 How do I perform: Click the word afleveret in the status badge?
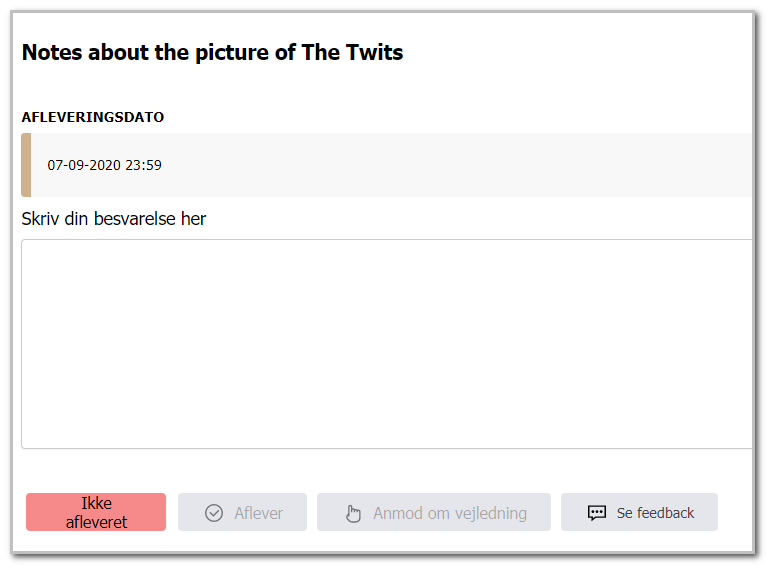(96, 522)
